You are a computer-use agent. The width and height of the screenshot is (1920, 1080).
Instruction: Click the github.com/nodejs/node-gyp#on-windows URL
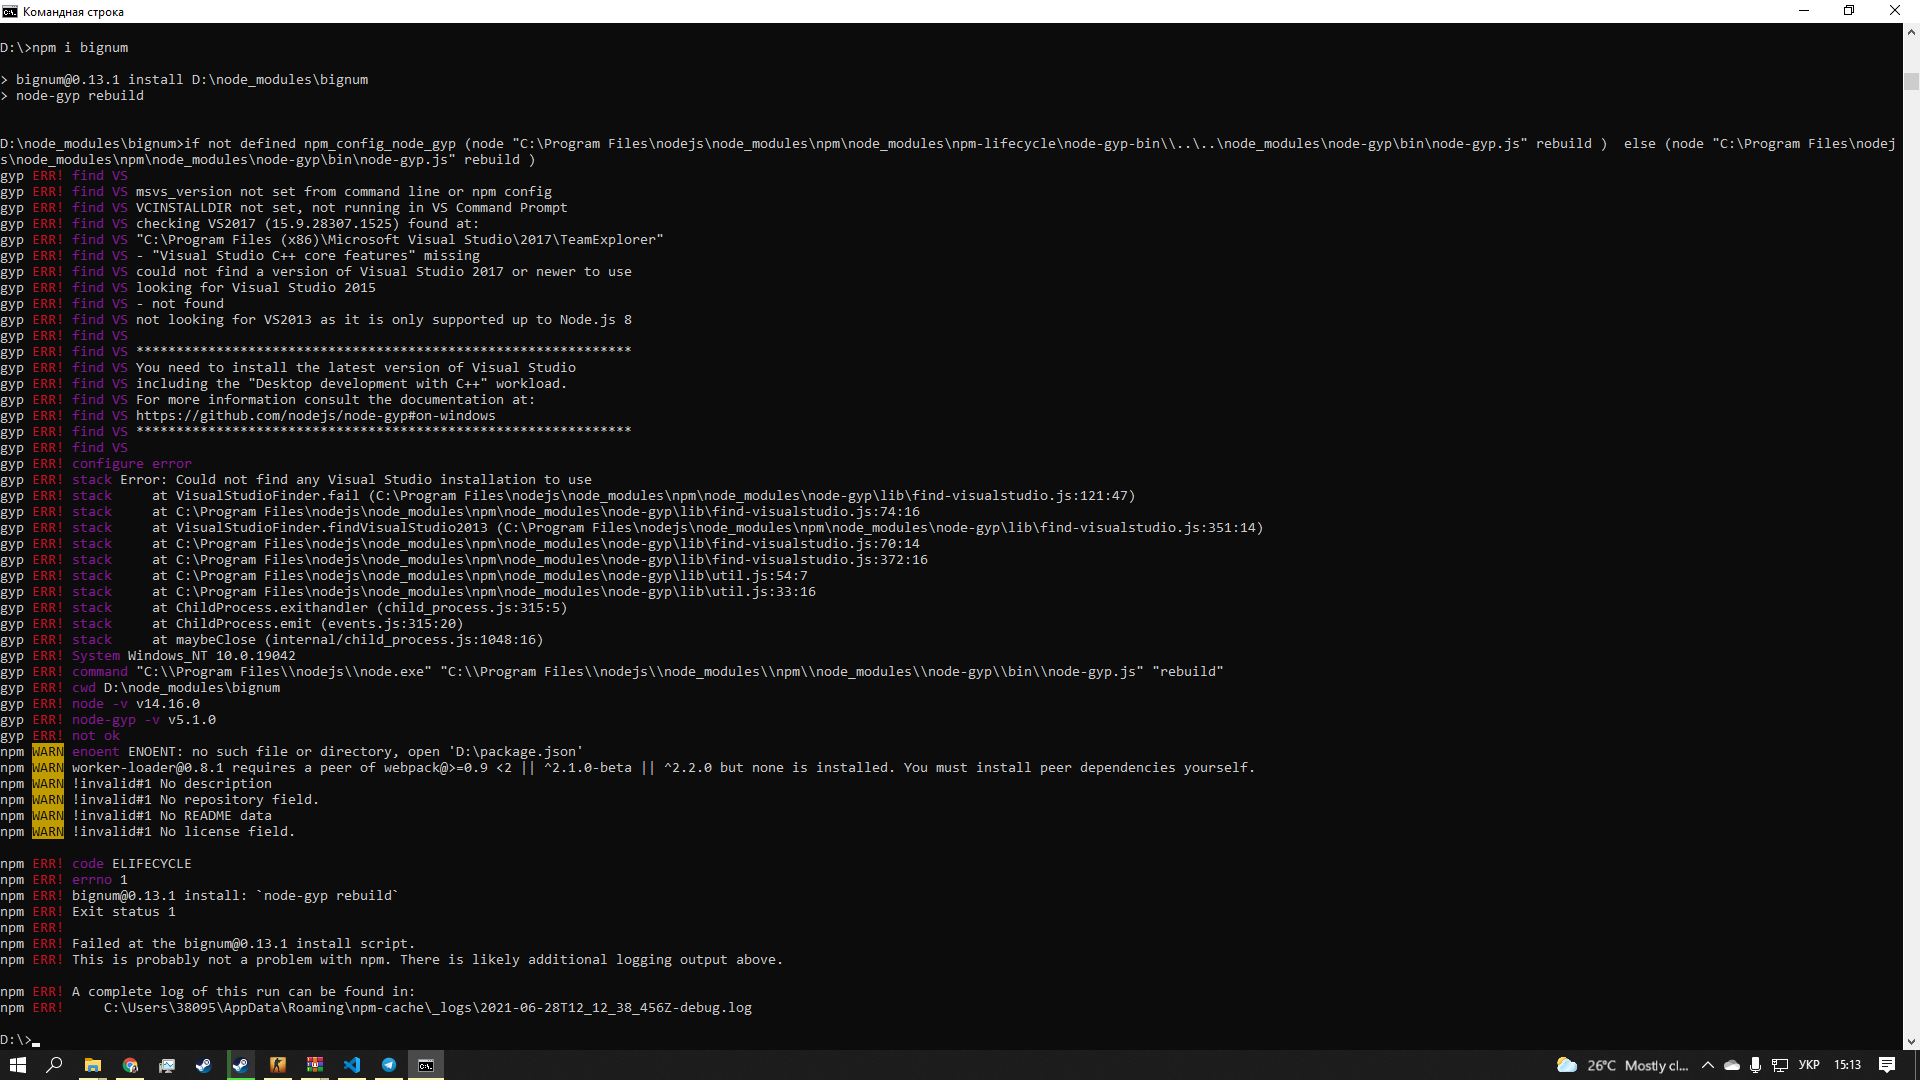coord(316,416)
